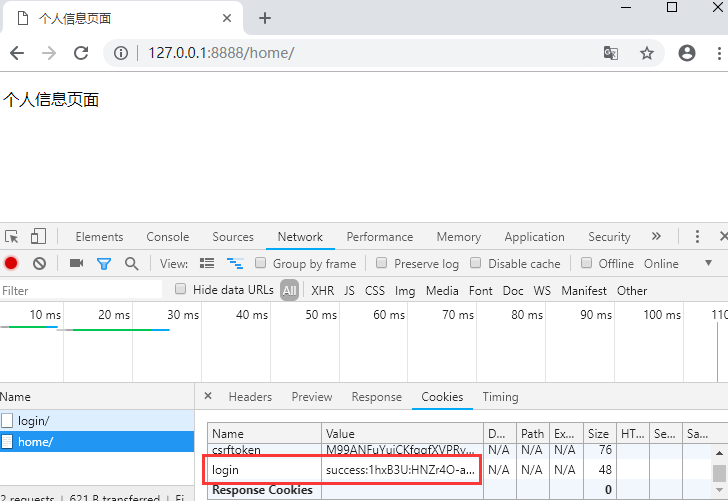This screenshot has width=728, height=501.
Task: Open the Response detail tab
Action: pos(377,397)
